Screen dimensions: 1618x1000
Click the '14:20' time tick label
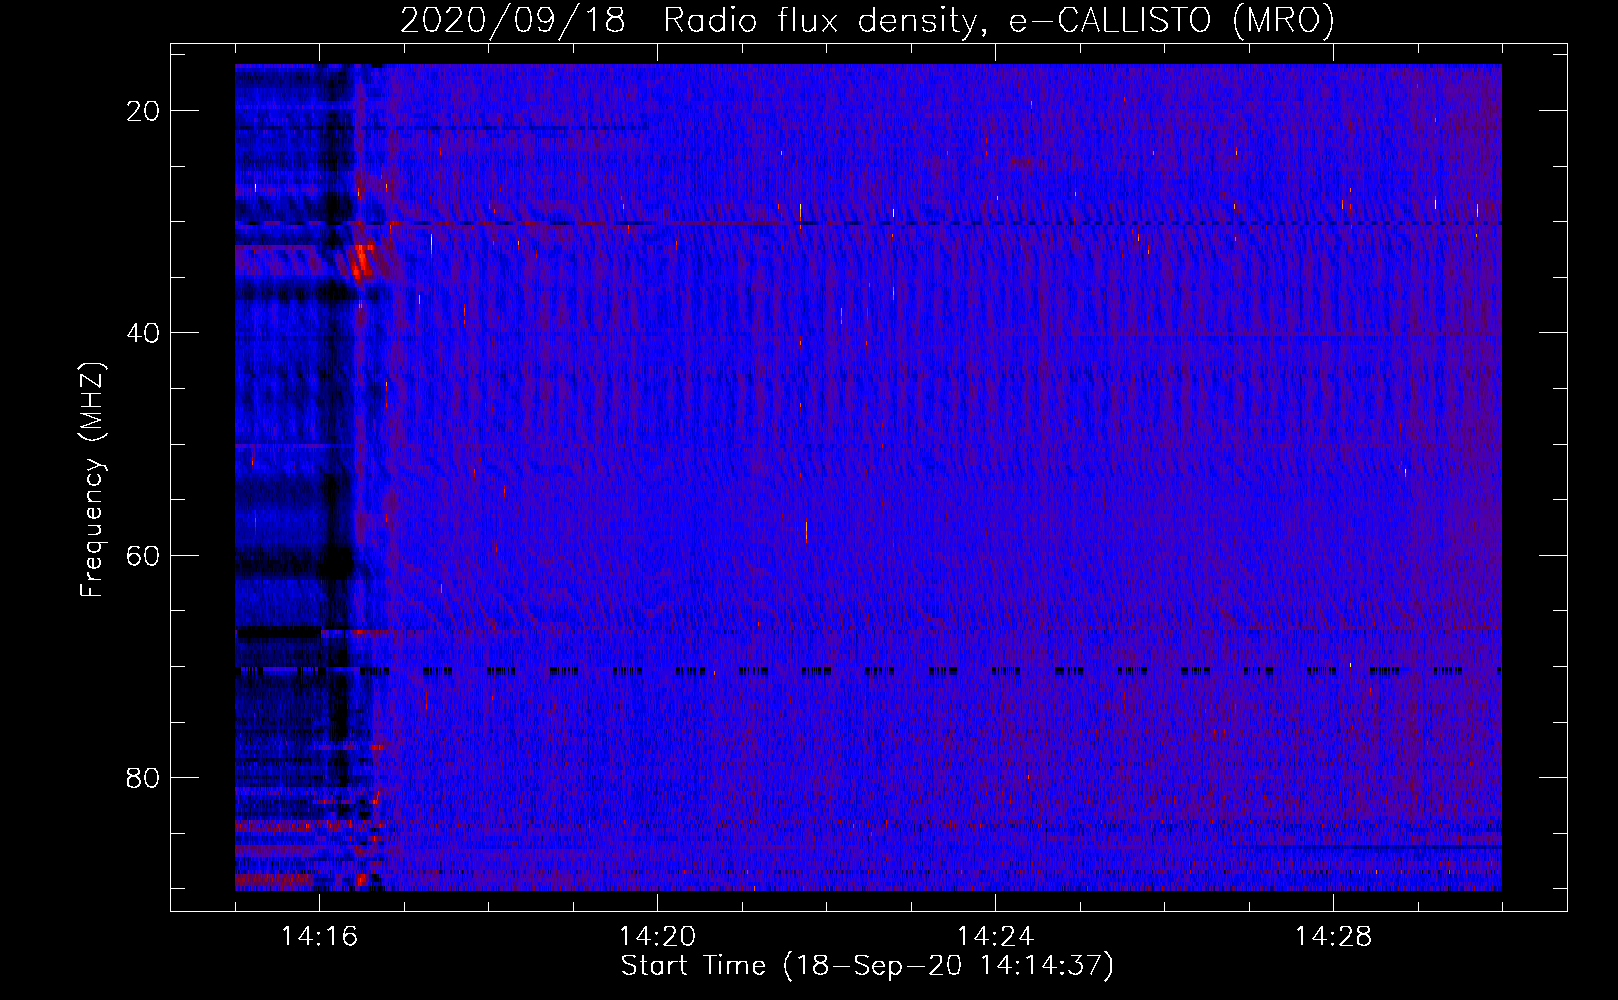(x=657, y=937)
